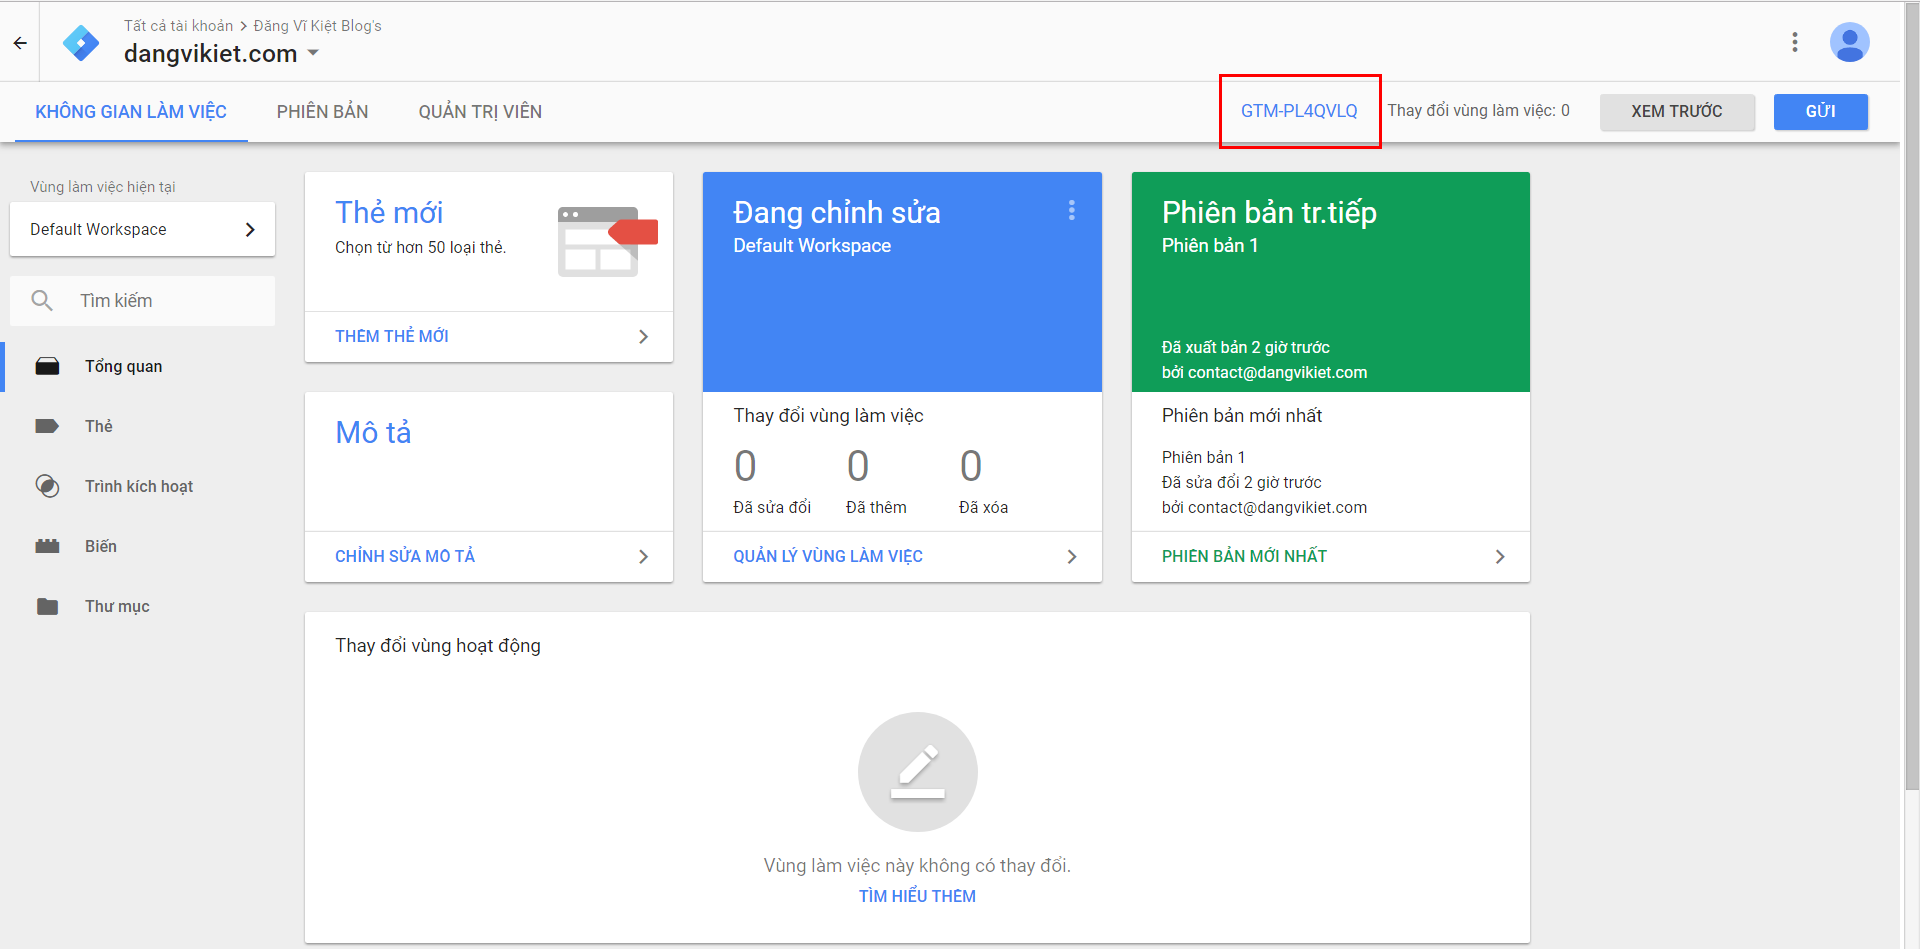Click the search magnifier icon
The height and width of the screenshot is (949, 1920).
[x=42, y=300]
